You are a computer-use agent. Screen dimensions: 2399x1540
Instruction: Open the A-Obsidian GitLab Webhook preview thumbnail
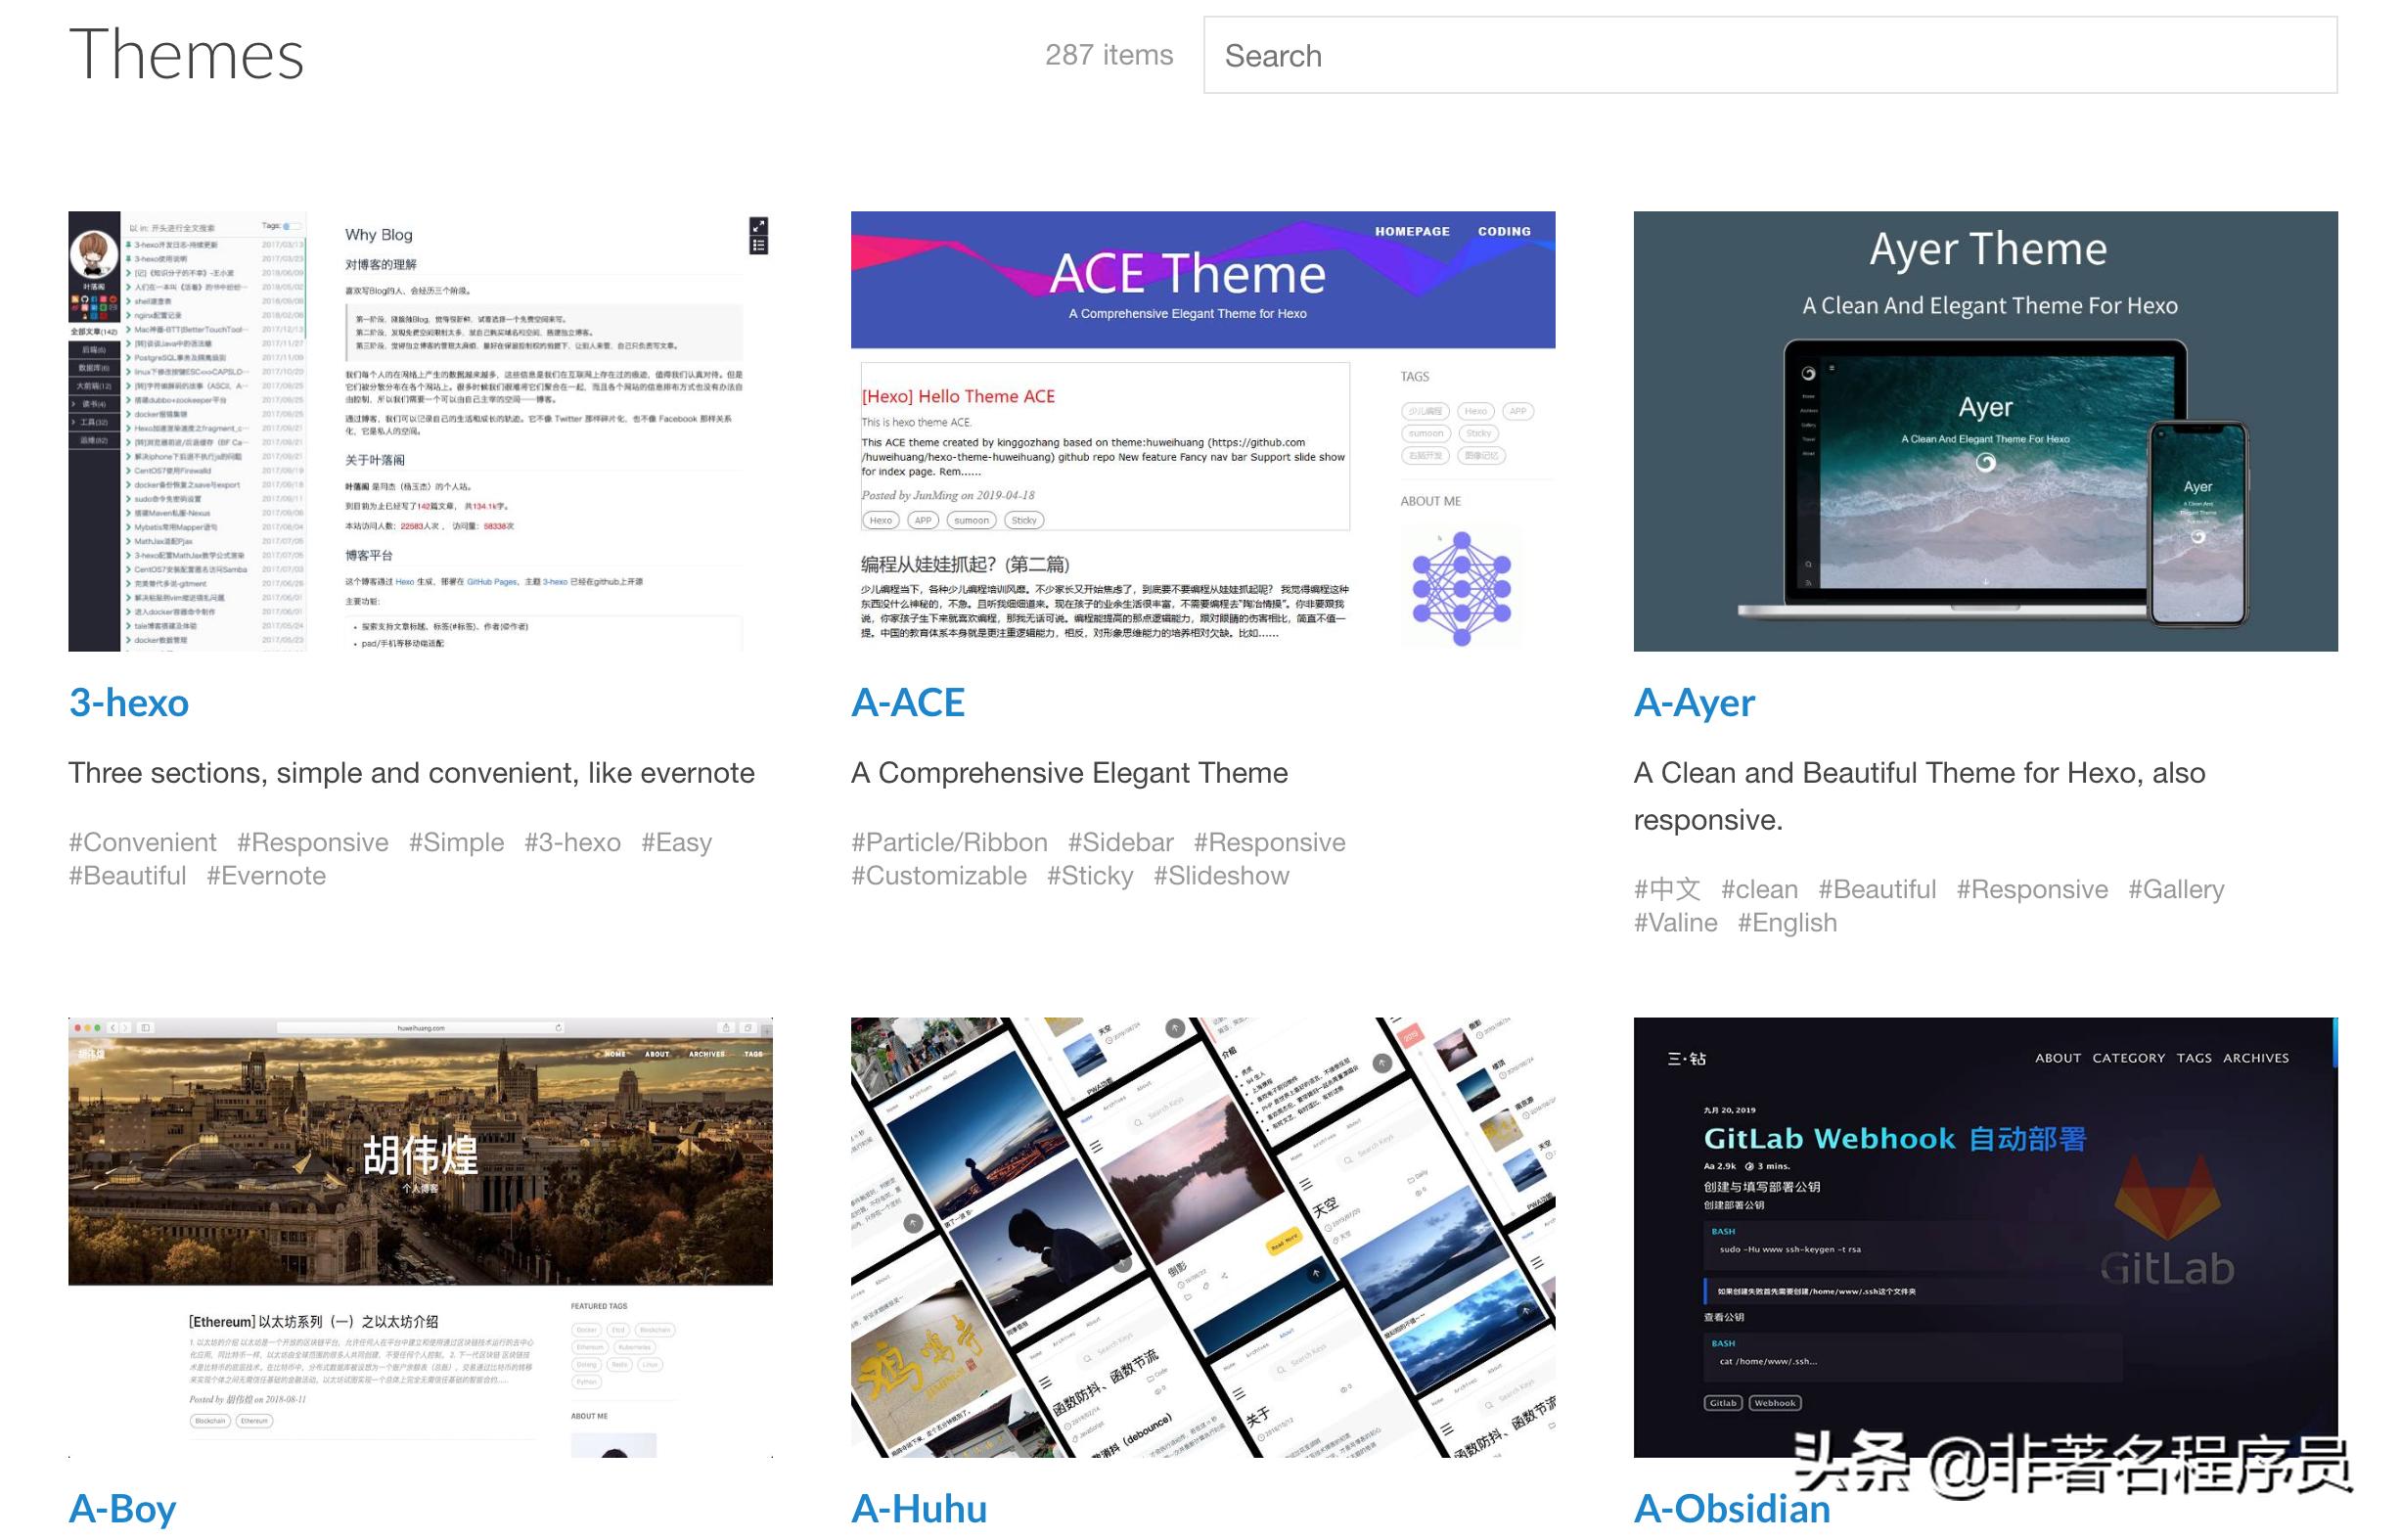(1985, 1237)
